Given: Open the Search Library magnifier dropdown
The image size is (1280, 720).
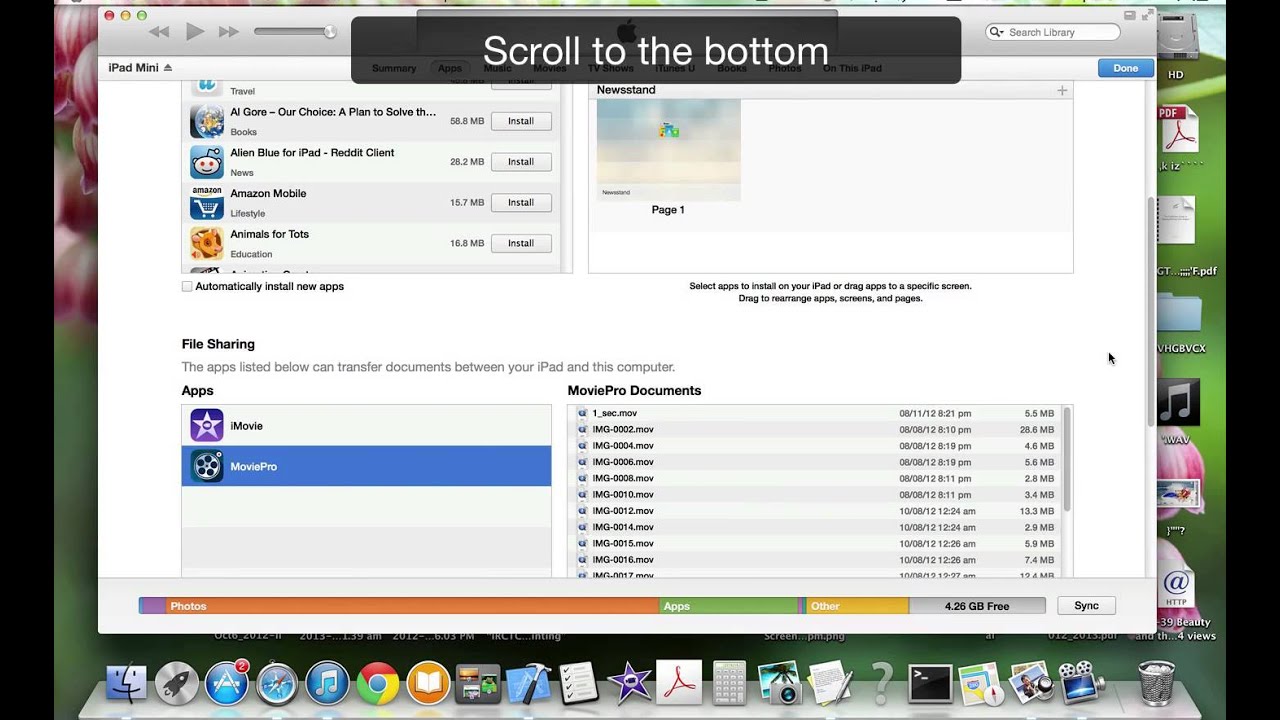Looking at the screenshot, I should click(x=996, y=33).
